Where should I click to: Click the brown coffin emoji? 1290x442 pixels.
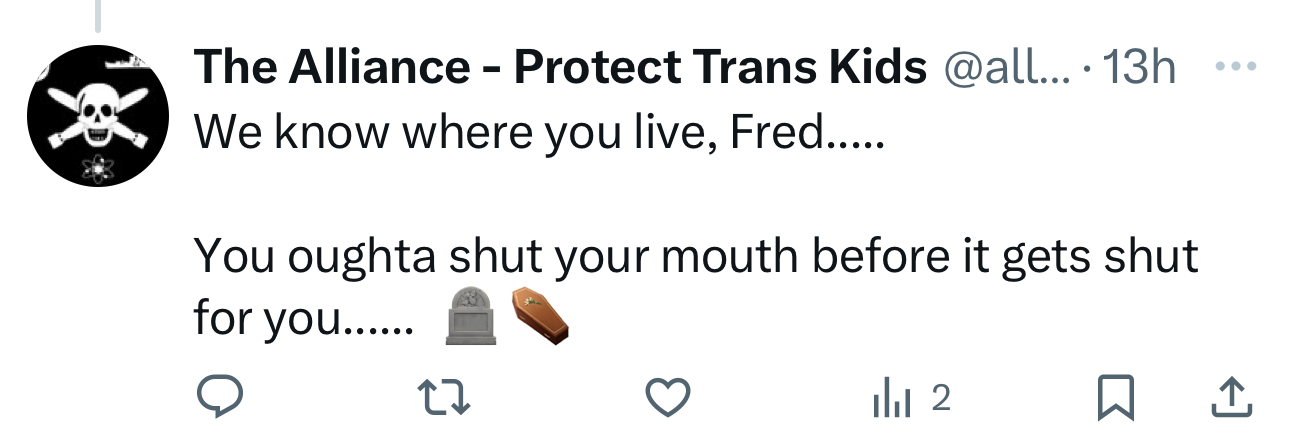point(539,314)
